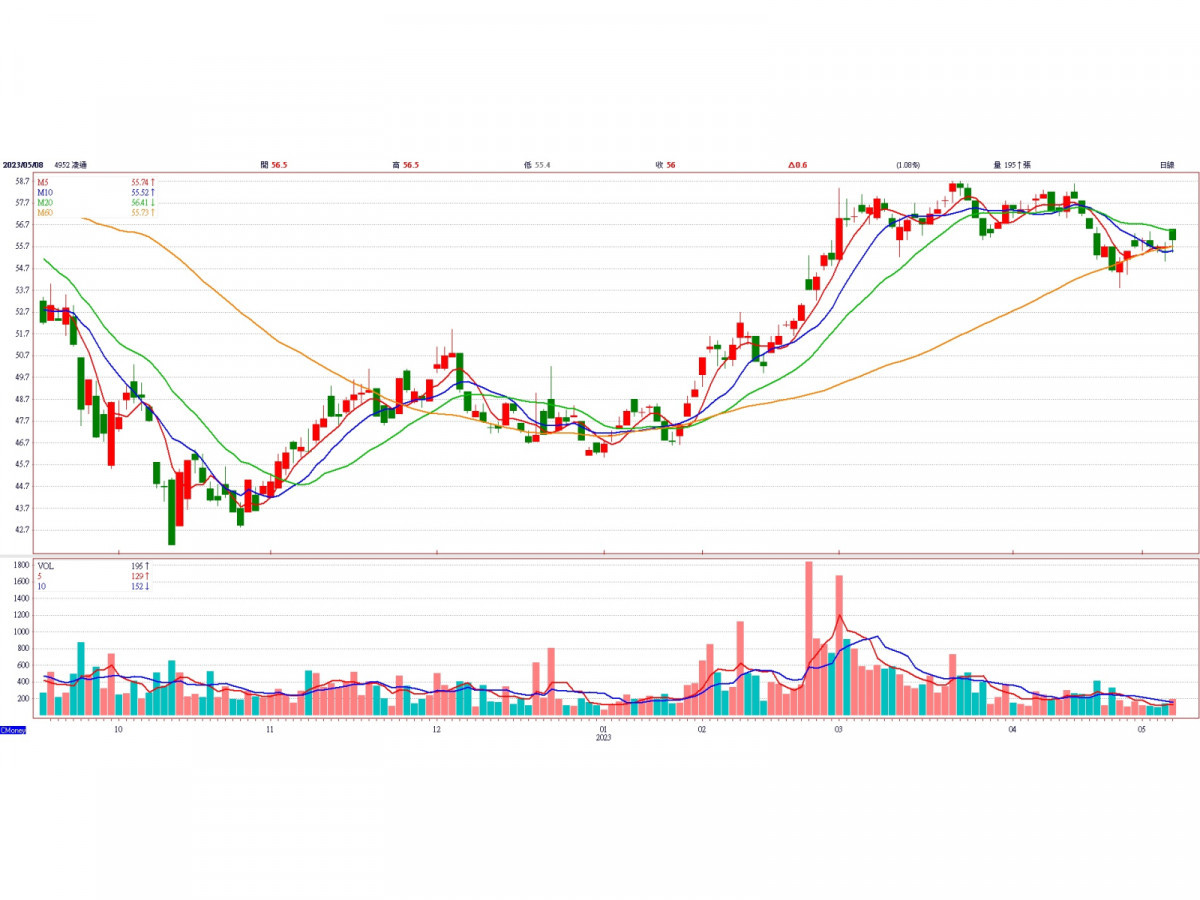Click the 03 month marker on time axis
This screenshot has height=900, width=1200.
pos(838,730)
